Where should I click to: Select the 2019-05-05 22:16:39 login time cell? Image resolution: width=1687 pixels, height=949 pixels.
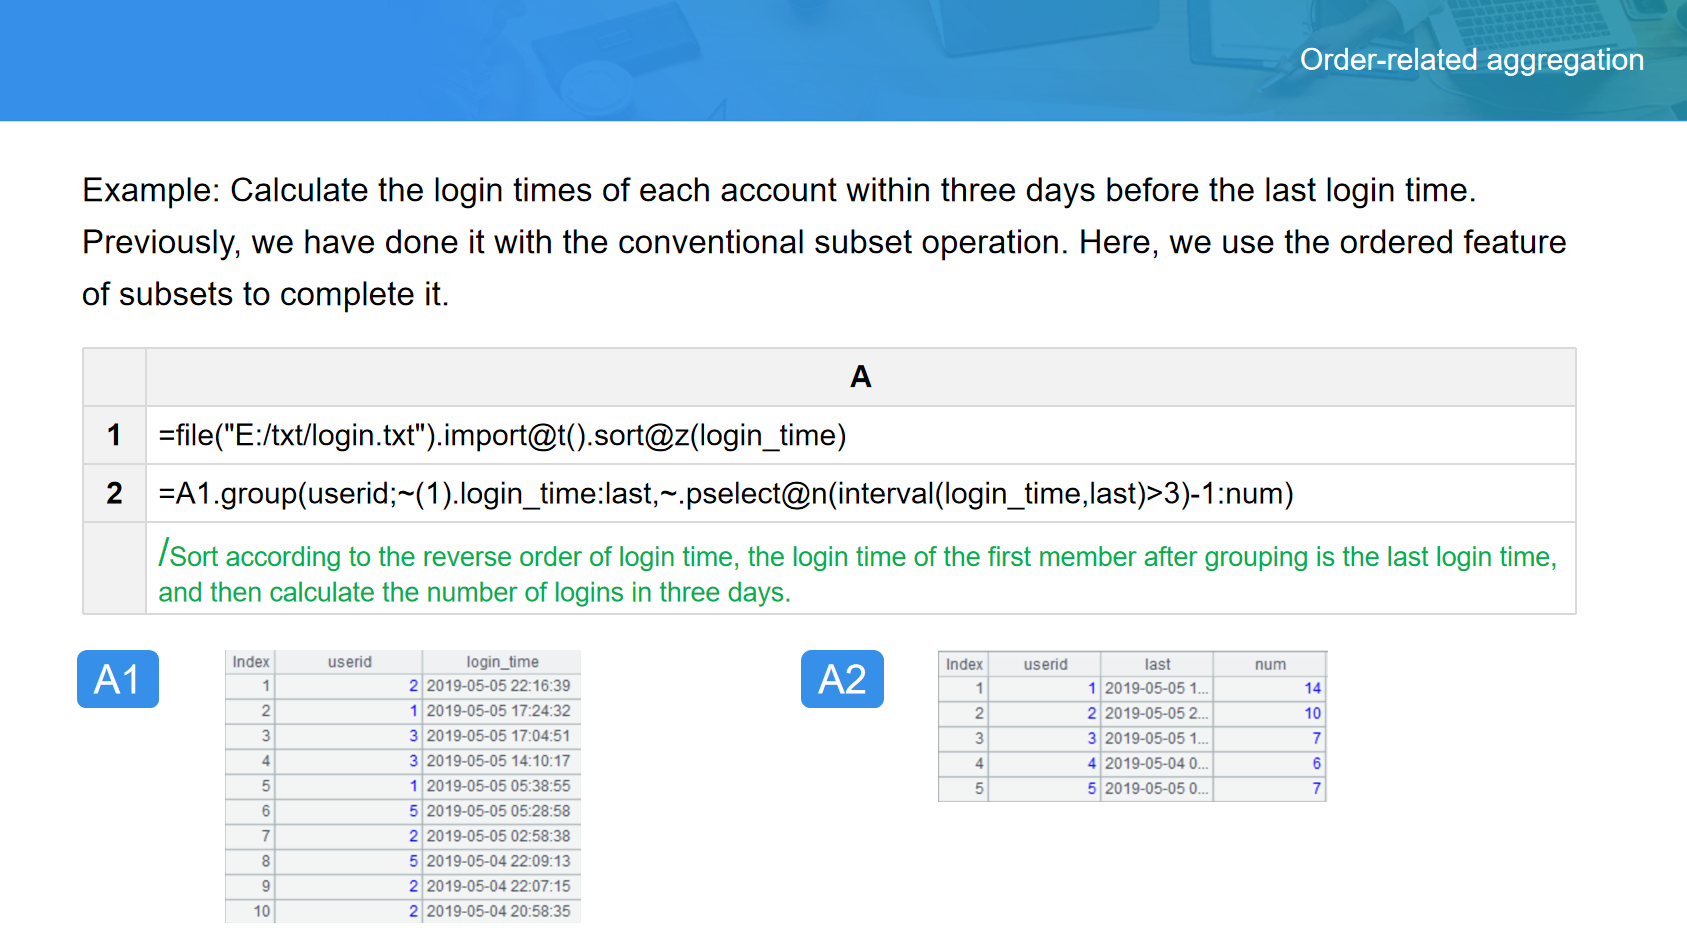point(499,686)
